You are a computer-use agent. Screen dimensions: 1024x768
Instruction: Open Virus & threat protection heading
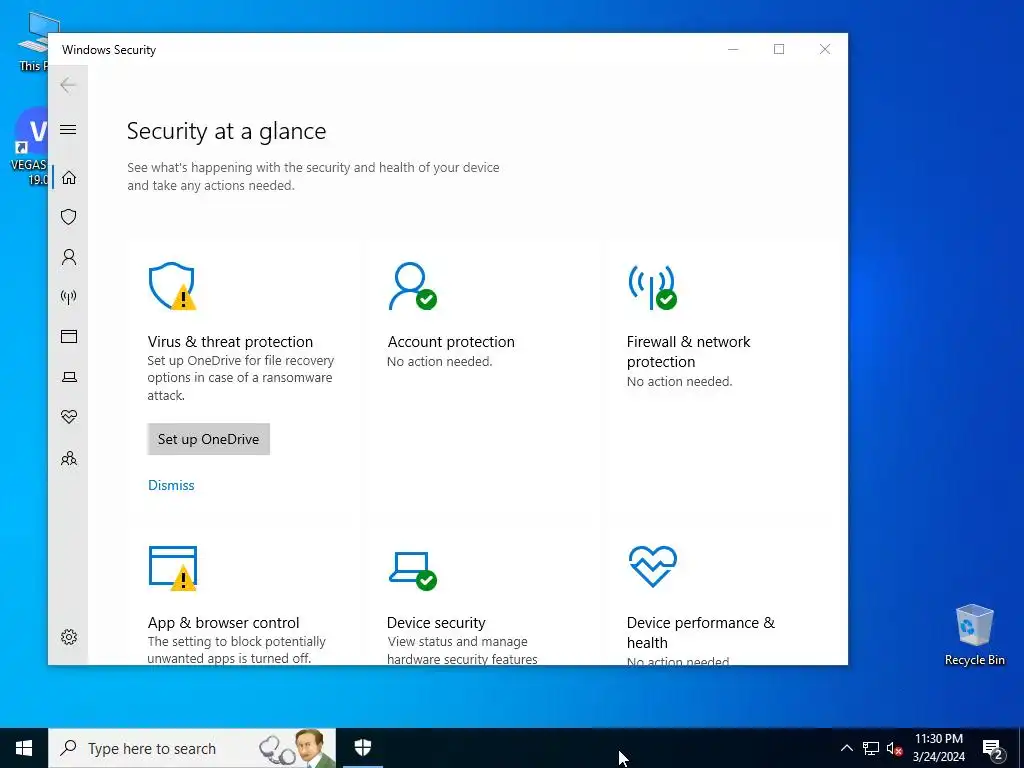(x=230, y=342)
